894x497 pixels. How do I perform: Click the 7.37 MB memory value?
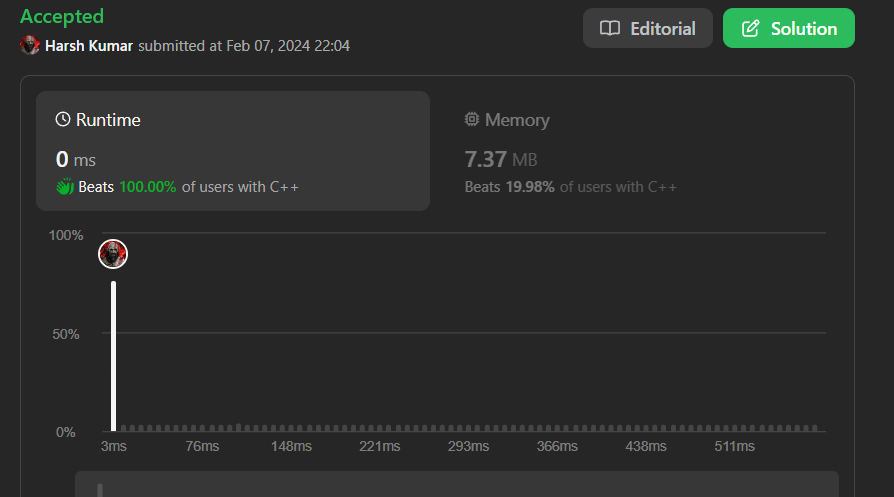[501, 159]
